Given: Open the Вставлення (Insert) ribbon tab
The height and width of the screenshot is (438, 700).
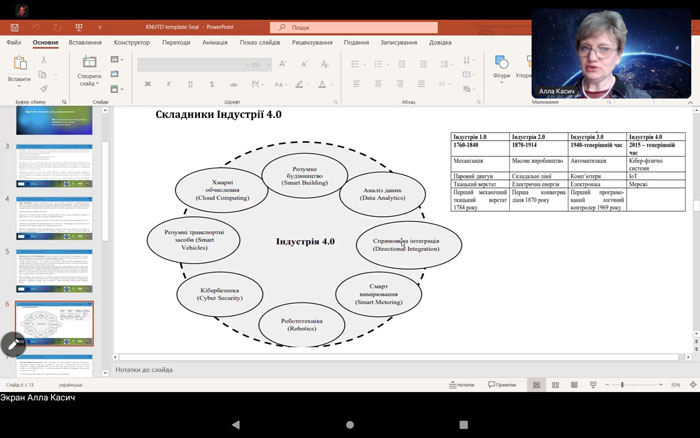Looking at the screenshot, I should pos(85,43).
